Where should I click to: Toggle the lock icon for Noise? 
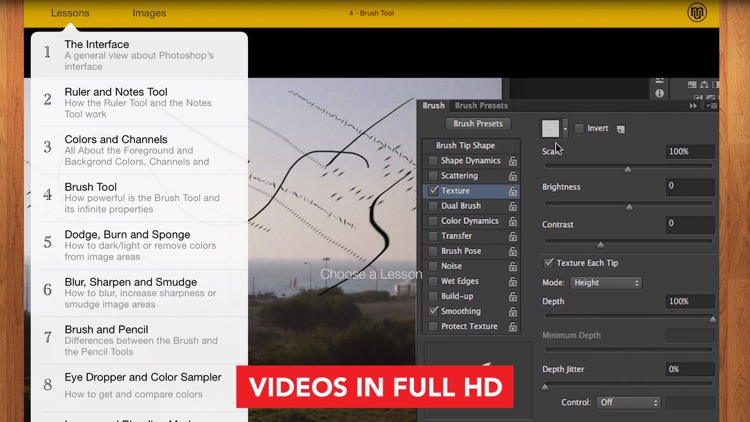[513, 267]
